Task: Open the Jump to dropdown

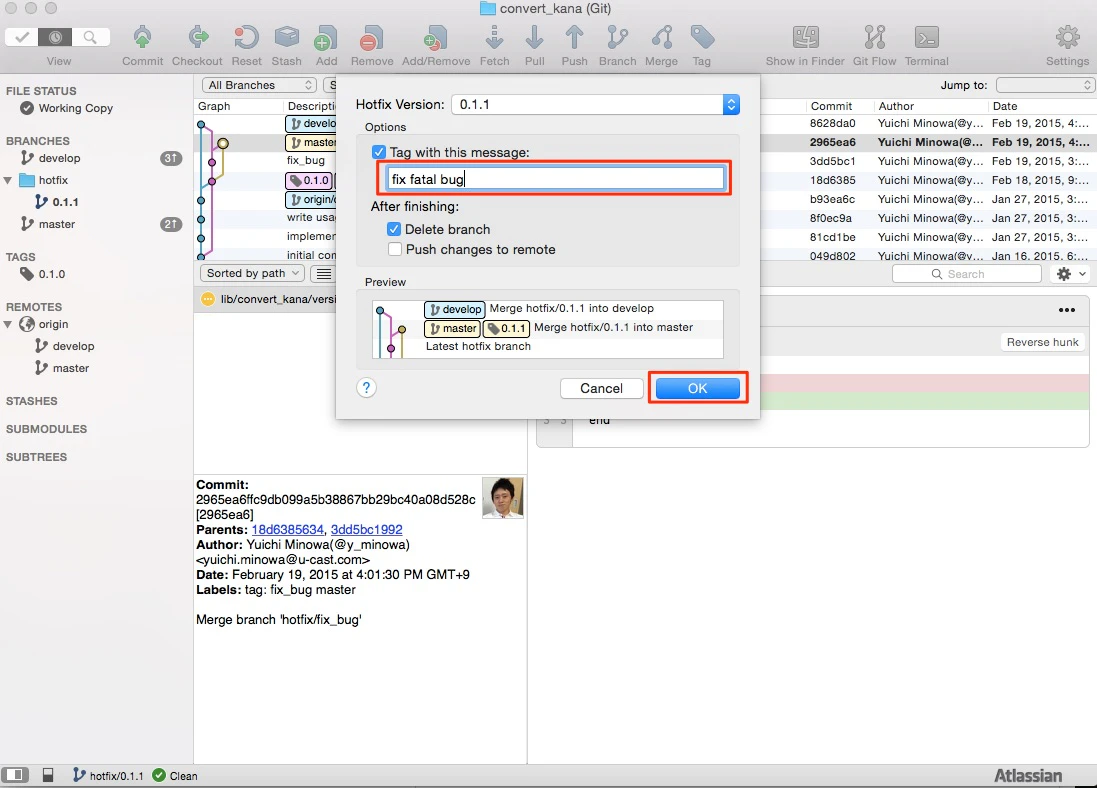Action: (x=1045, y=85)
